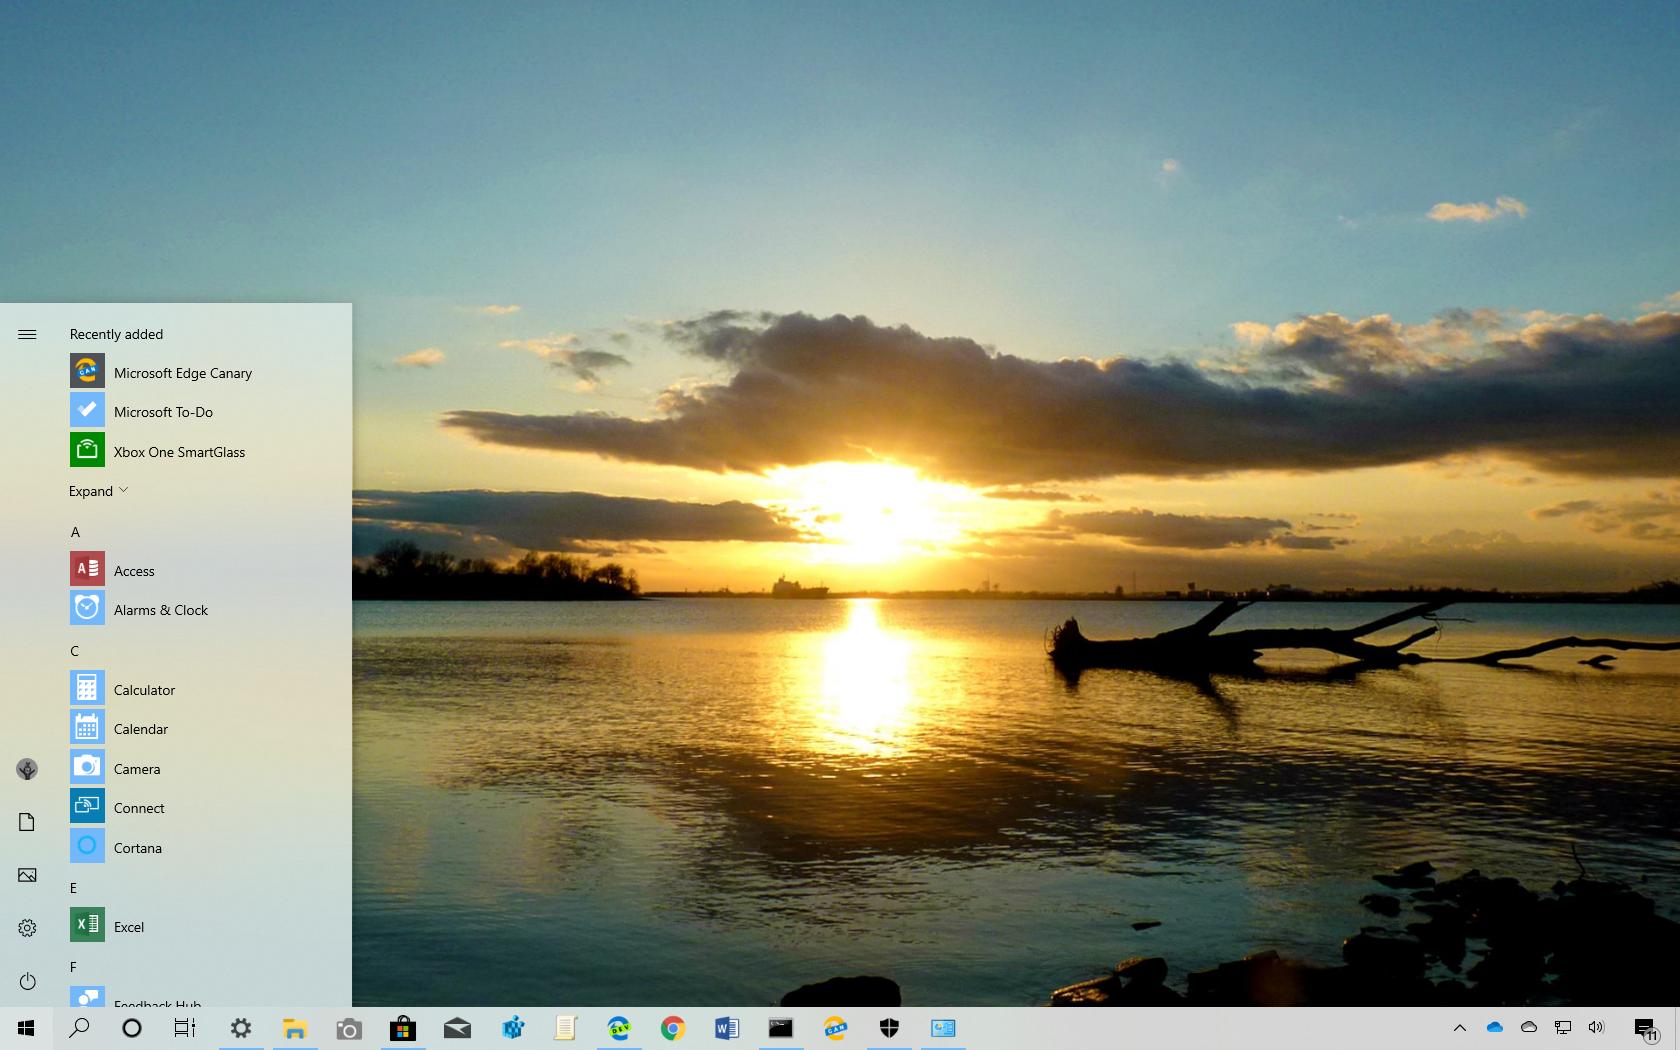Open the Camera app from the app list
Screen dimensions: 1680x1050
tap(137, 768)
